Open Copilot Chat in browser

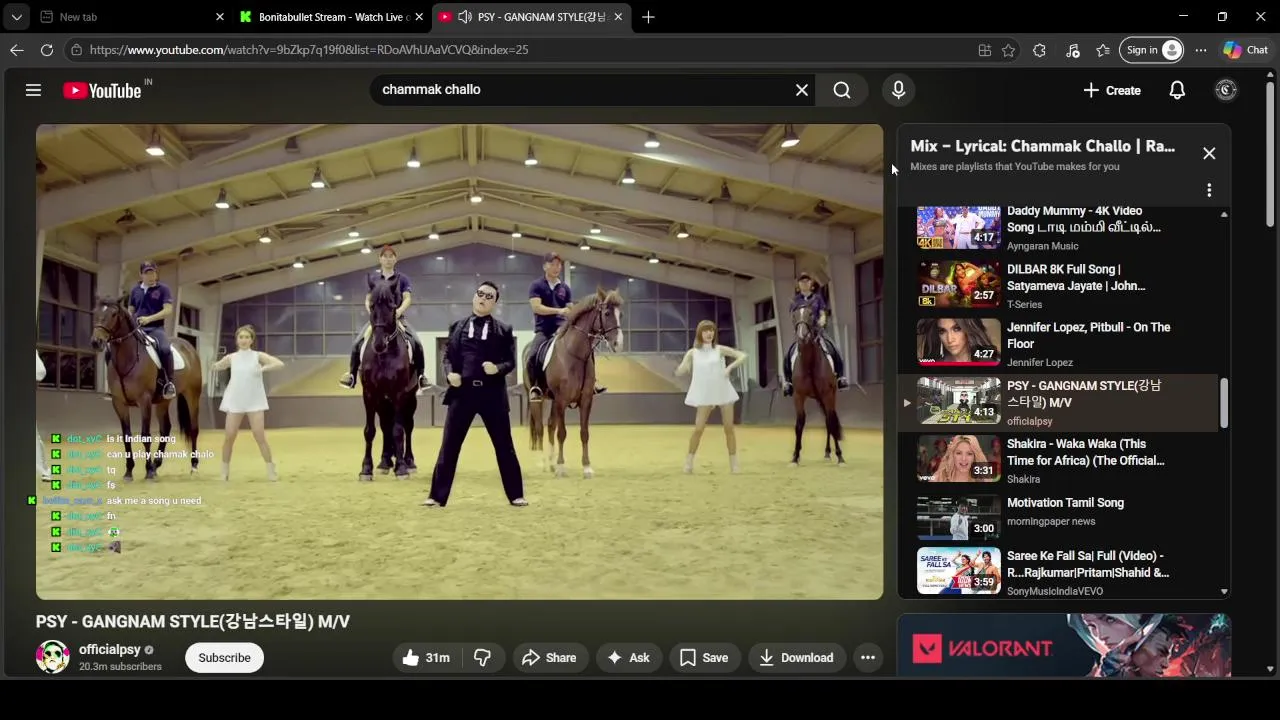click(x=1246, y=50)
